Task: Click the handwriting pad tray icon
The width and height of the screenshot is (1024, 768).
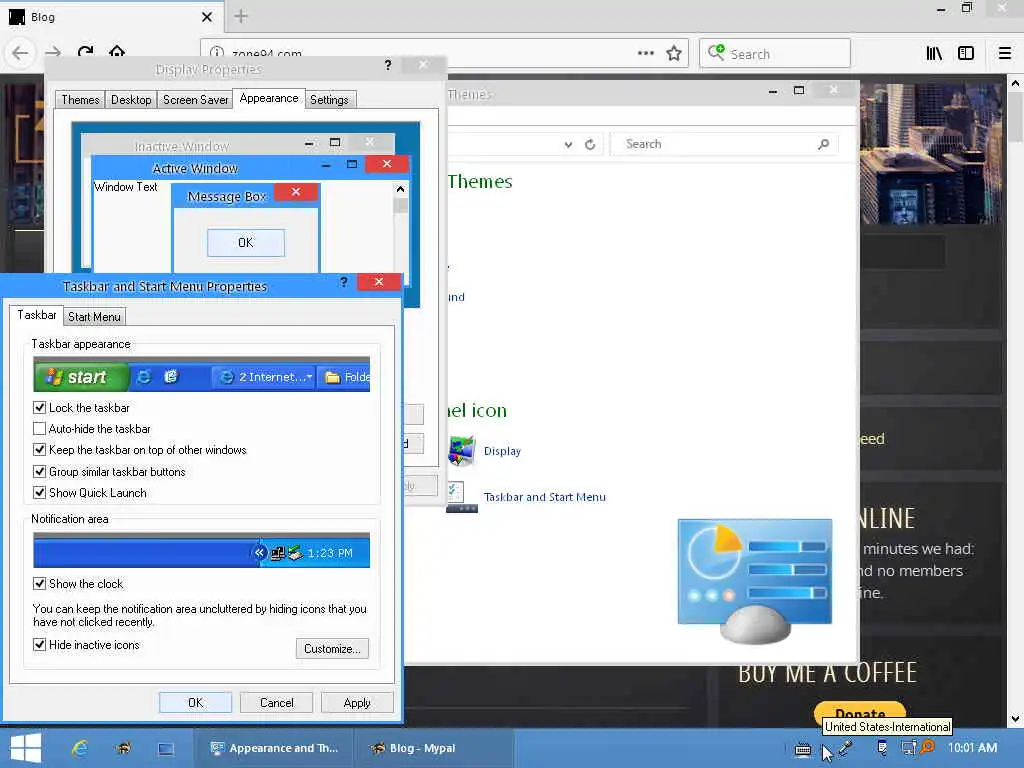Action: pyautogui.click(x=882, y=748)
